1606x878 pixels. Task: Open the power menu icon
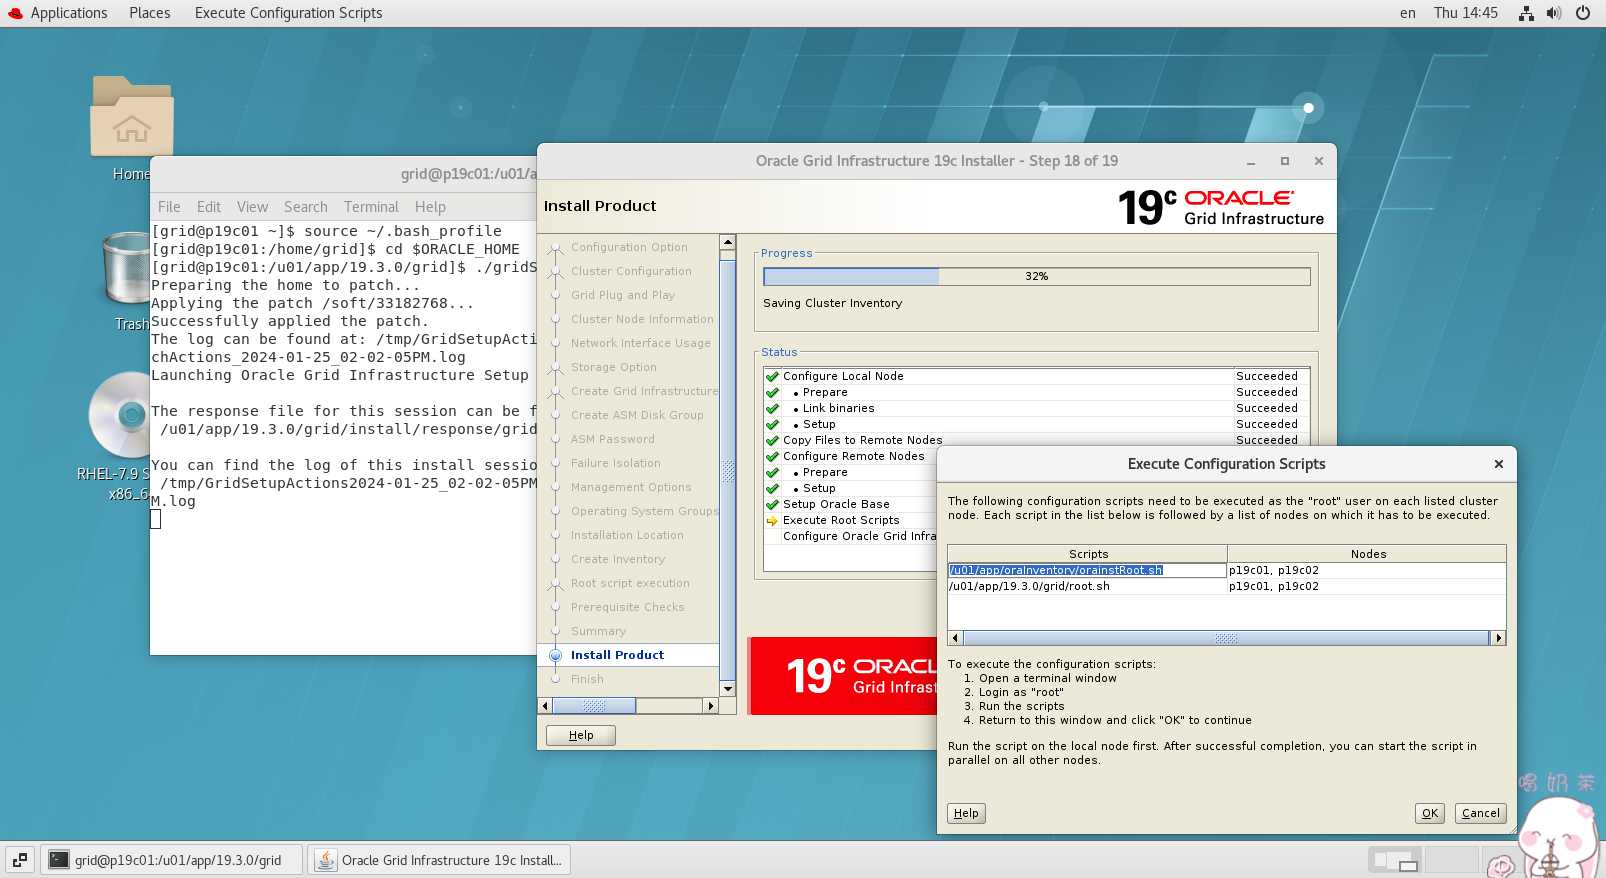[1583, 13]
